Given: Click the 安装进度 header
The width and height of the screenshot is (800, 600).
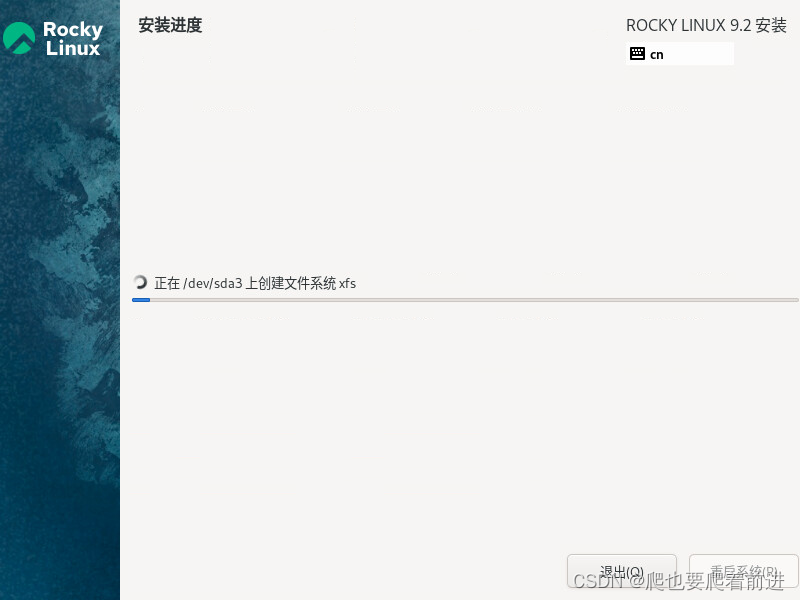Looking at the screenshot, I should pos(168,26).
